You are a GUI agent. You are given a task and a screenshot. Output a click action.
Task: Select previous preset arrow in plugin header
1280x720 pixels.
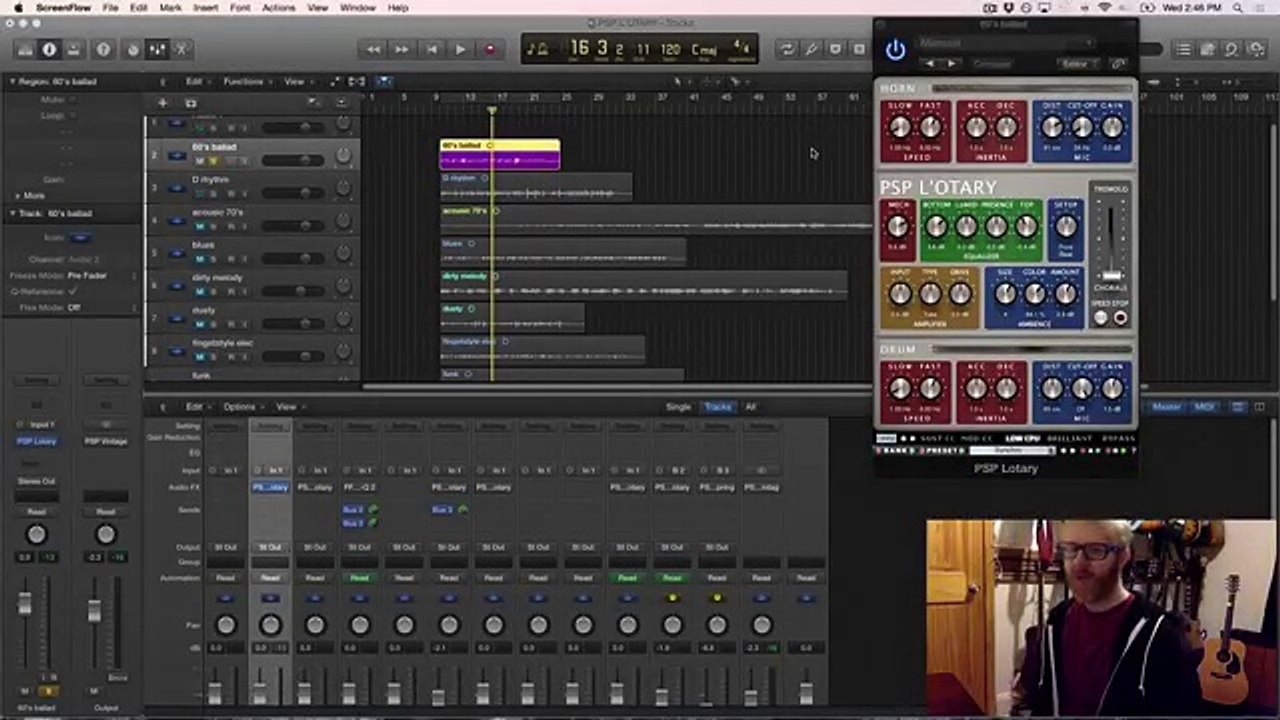coord(930,64)
